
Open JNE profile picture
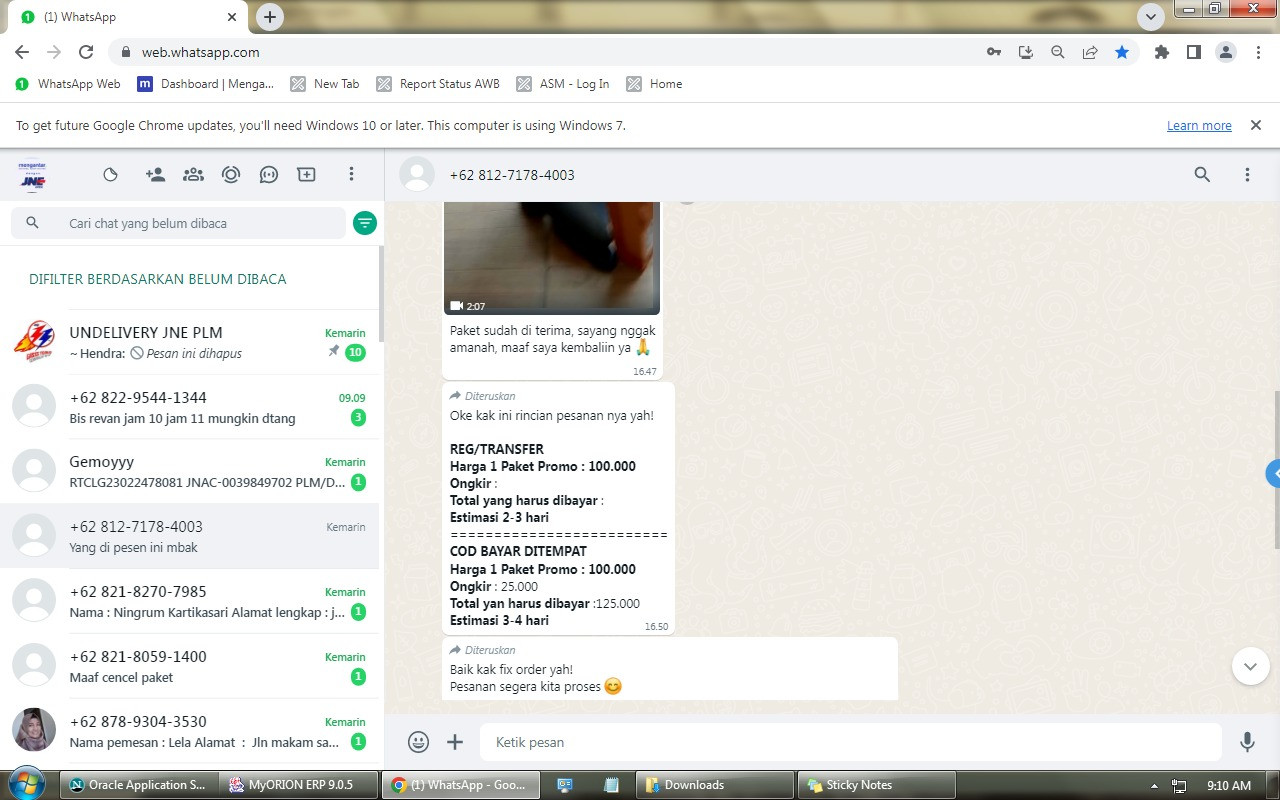click(33, 175)
